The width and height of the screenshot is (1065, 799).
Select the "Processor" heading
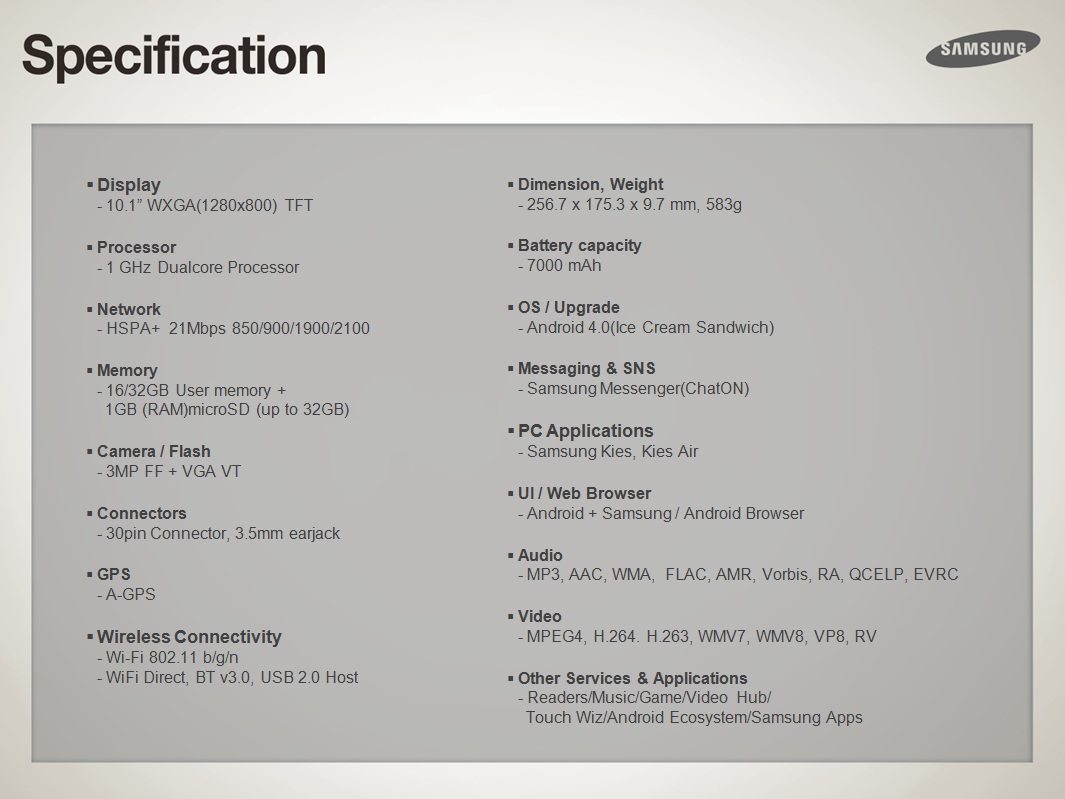click(x=136, y=247)
